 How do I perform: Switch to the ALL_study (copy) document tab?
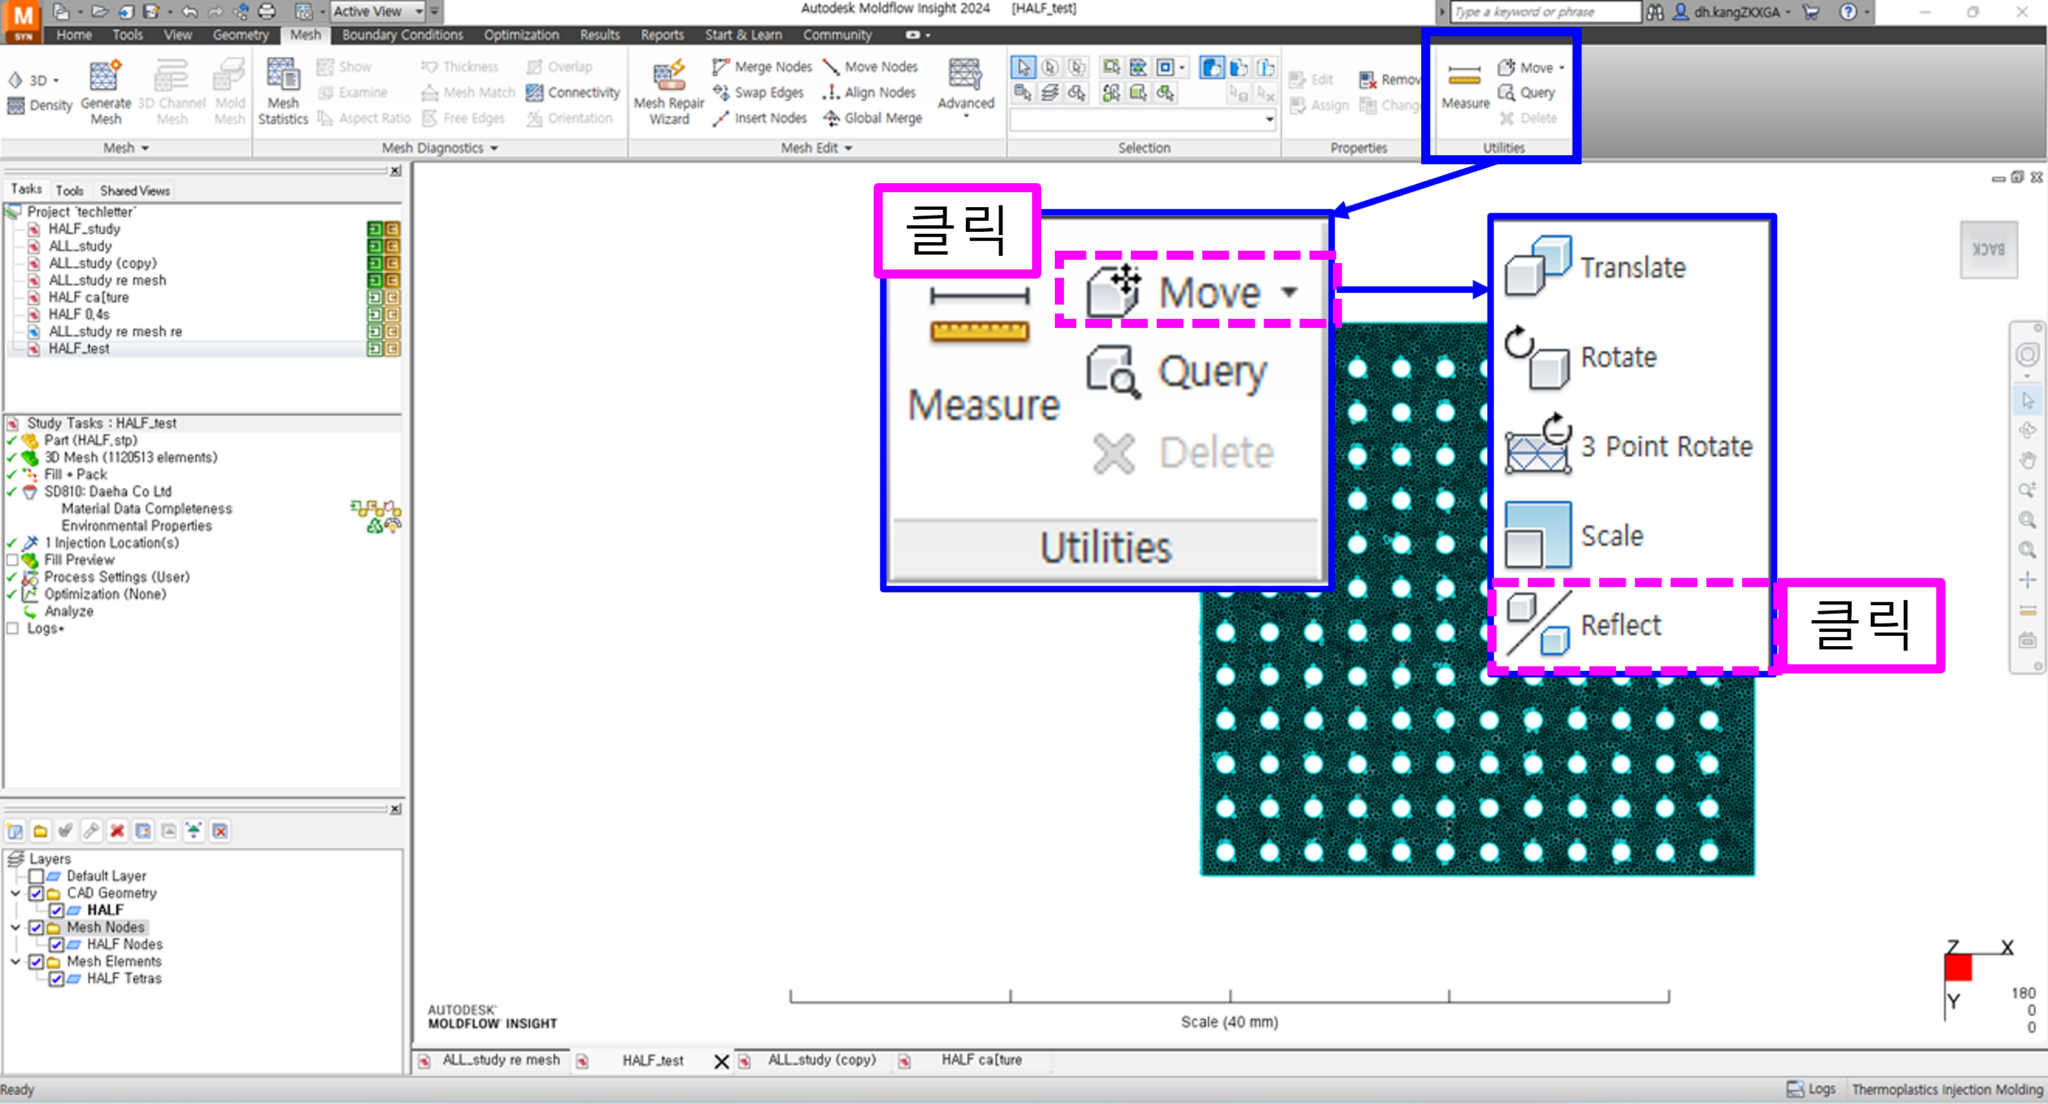tap(821, 1060)
